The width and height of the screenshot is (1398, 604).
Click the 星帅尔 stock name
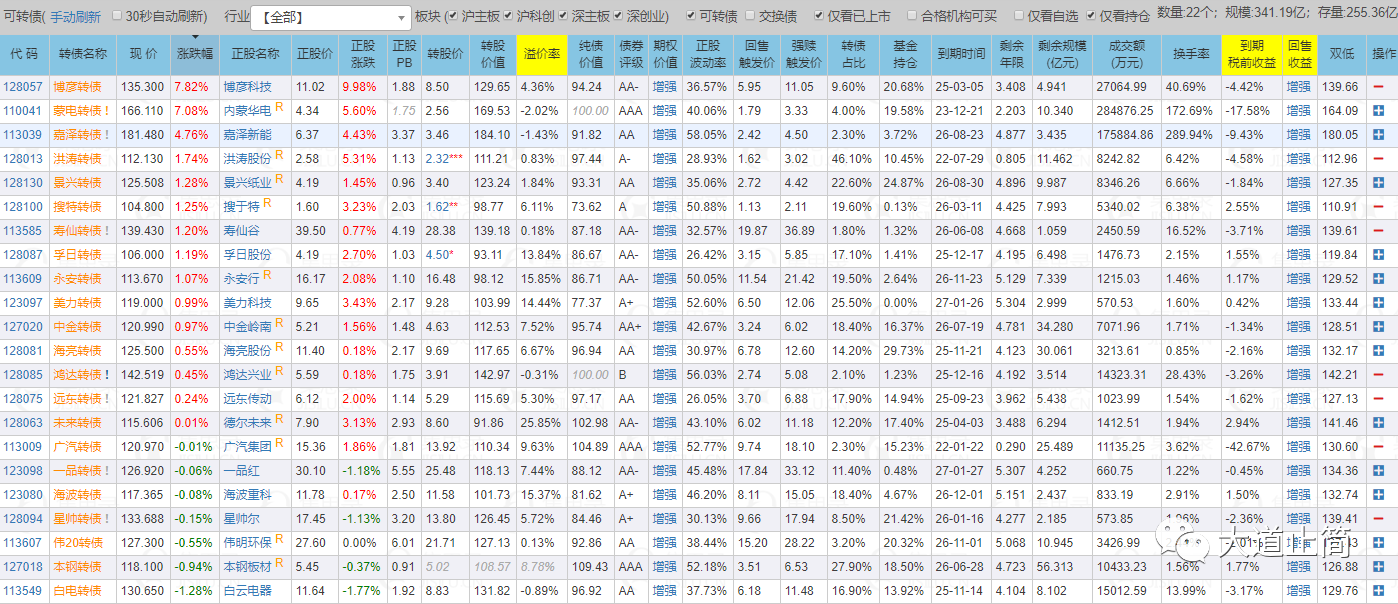241,519
